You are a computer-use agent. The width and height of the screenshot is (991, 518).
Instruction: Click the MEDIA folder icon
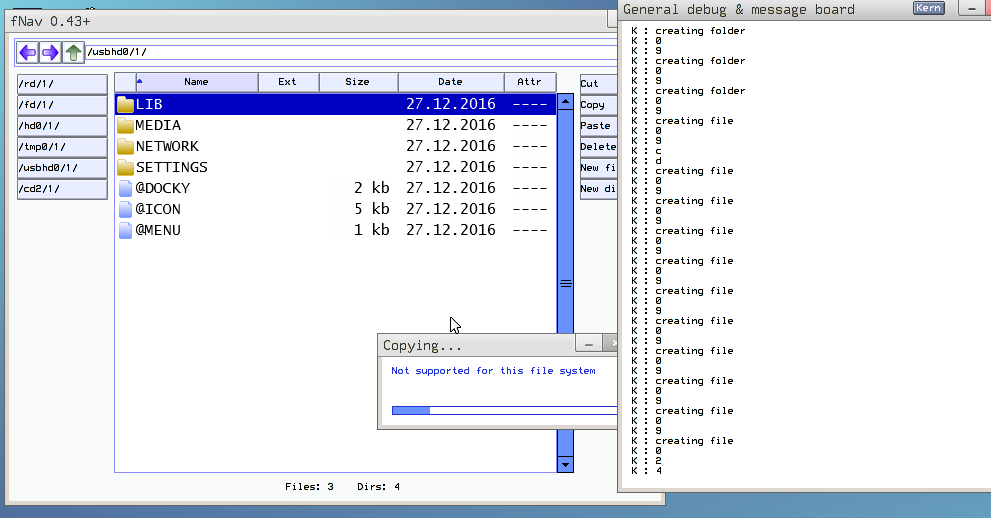pos(125,125)
